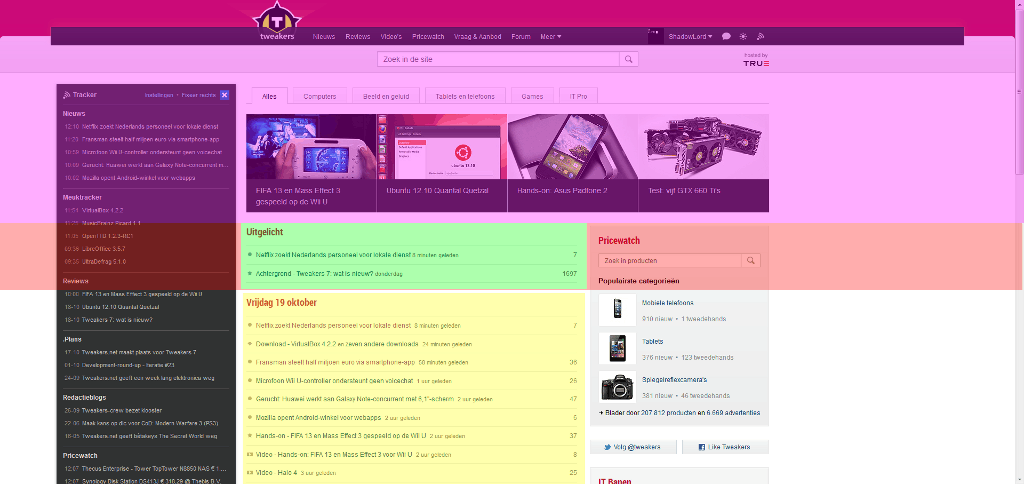Viewport: 1024px width, 484px height.
Task: Switch to the Computers tab
Action: coord(319,96)
